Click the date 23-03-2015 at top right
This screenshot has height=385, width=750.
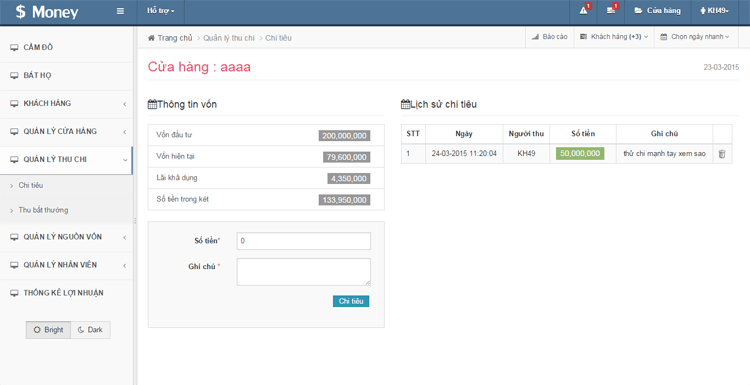tap(721, 67)
